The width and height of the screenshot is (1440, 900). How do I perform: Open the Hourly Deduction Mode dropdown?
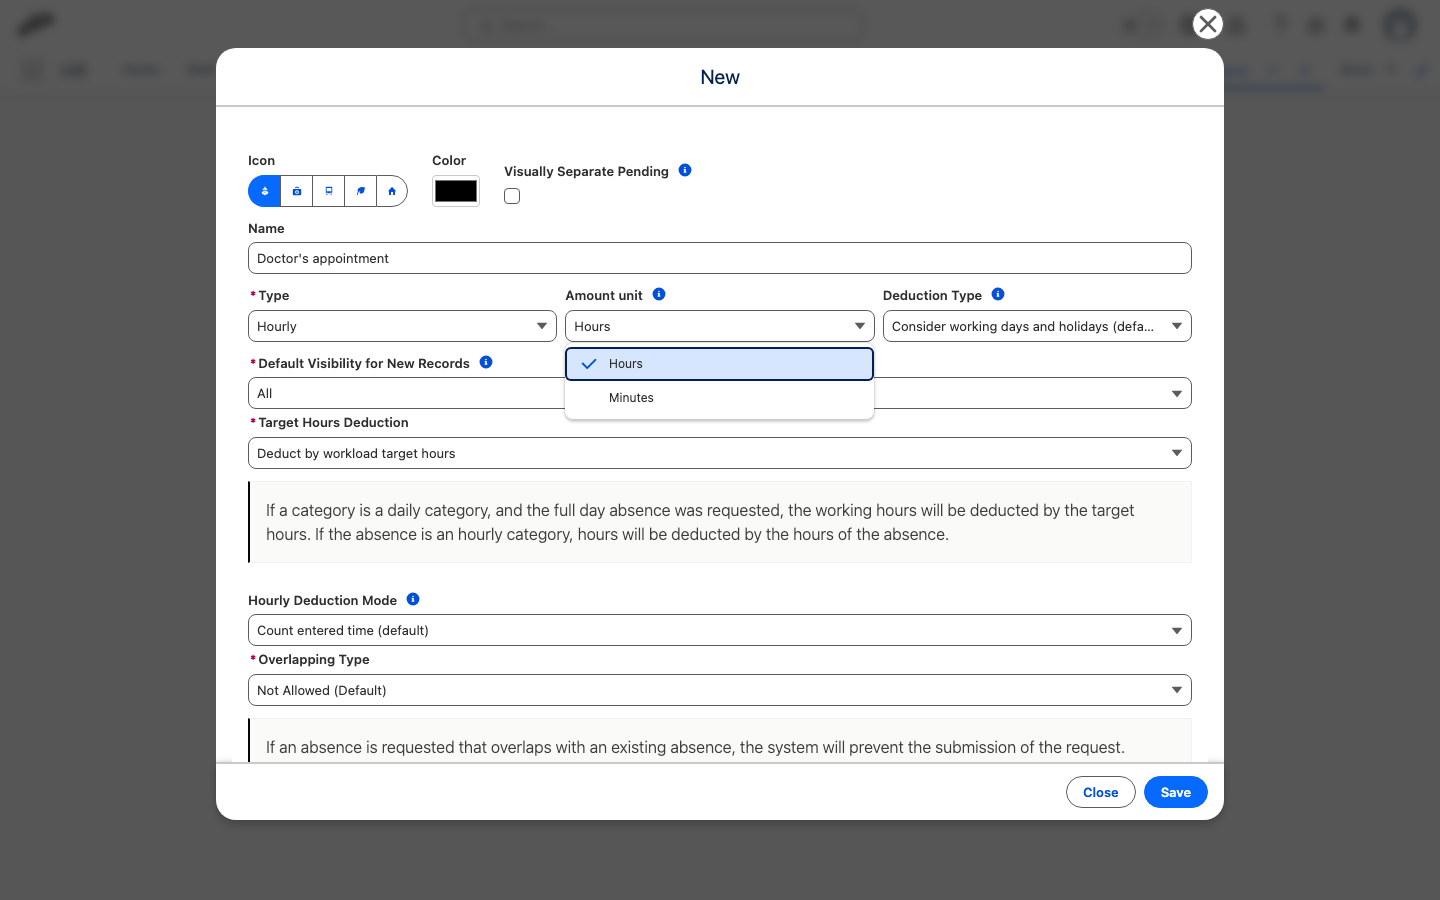click(720, 630)
